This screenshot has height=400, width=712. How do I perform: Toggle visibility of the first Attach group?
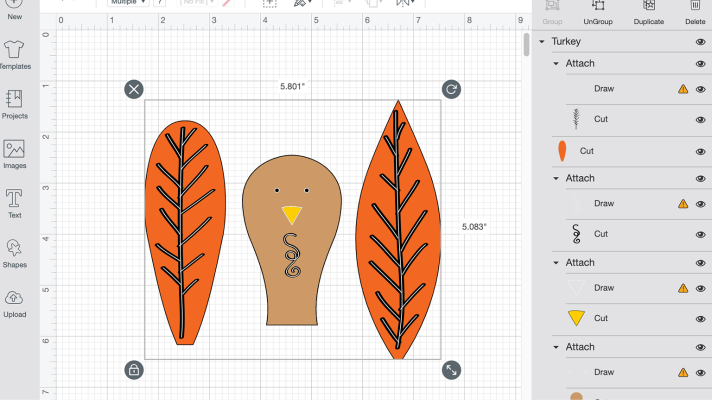700,64
